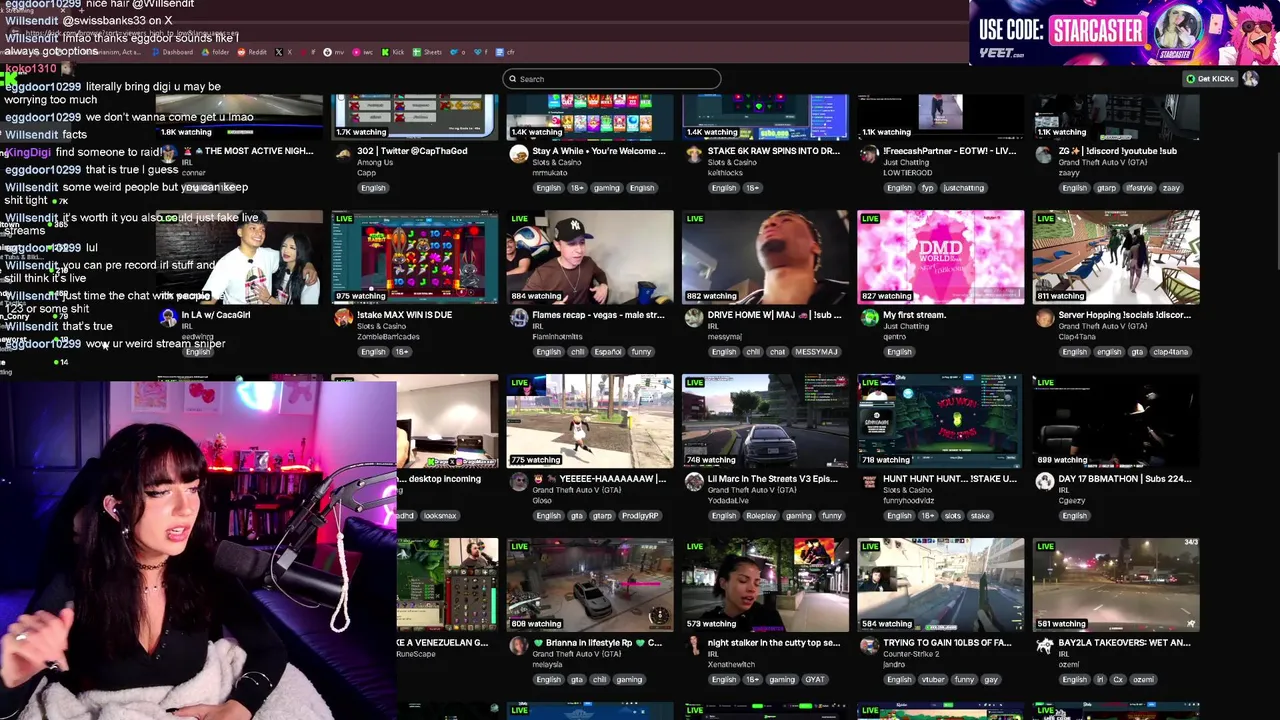Screen dimensions: 1280x720
Task: Open ozemi's channel avatar
Action: pos(1044,645)
